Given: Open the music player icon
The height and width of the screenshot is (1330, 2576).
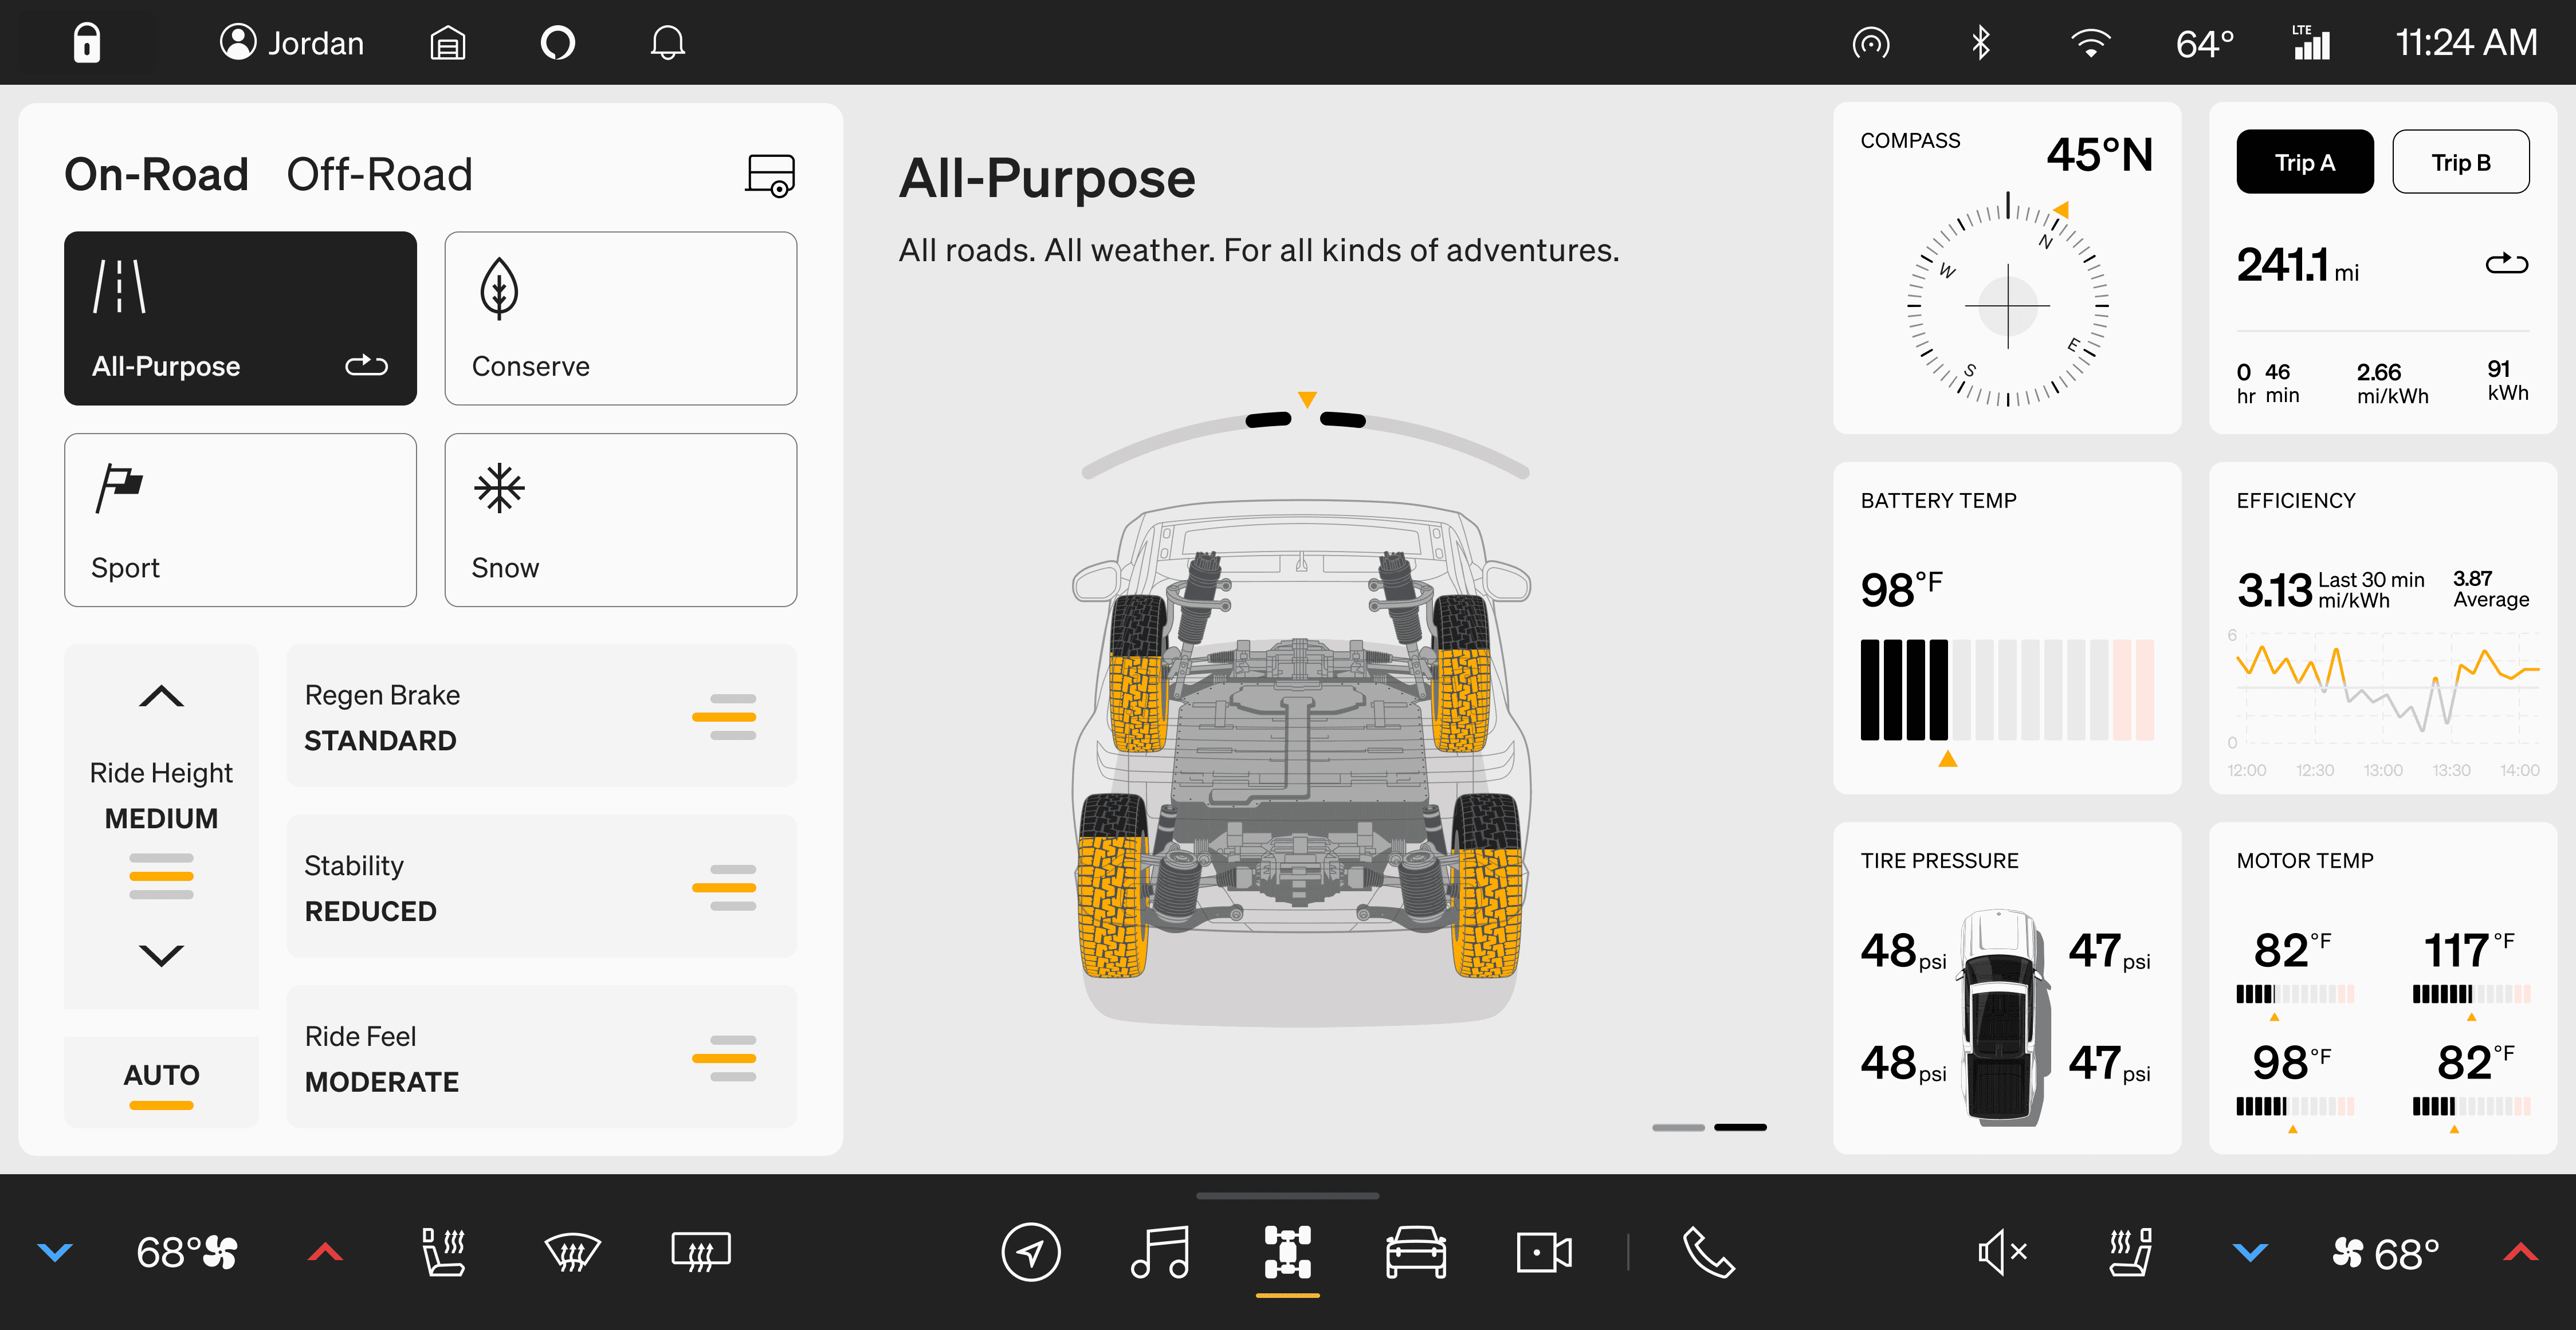Looking at the screenshot, I should (1159, 1251).
